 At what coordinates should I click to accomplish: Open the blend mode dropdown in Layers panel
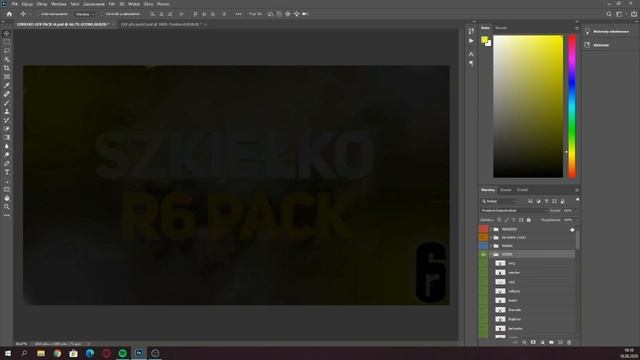coord(513,211)
